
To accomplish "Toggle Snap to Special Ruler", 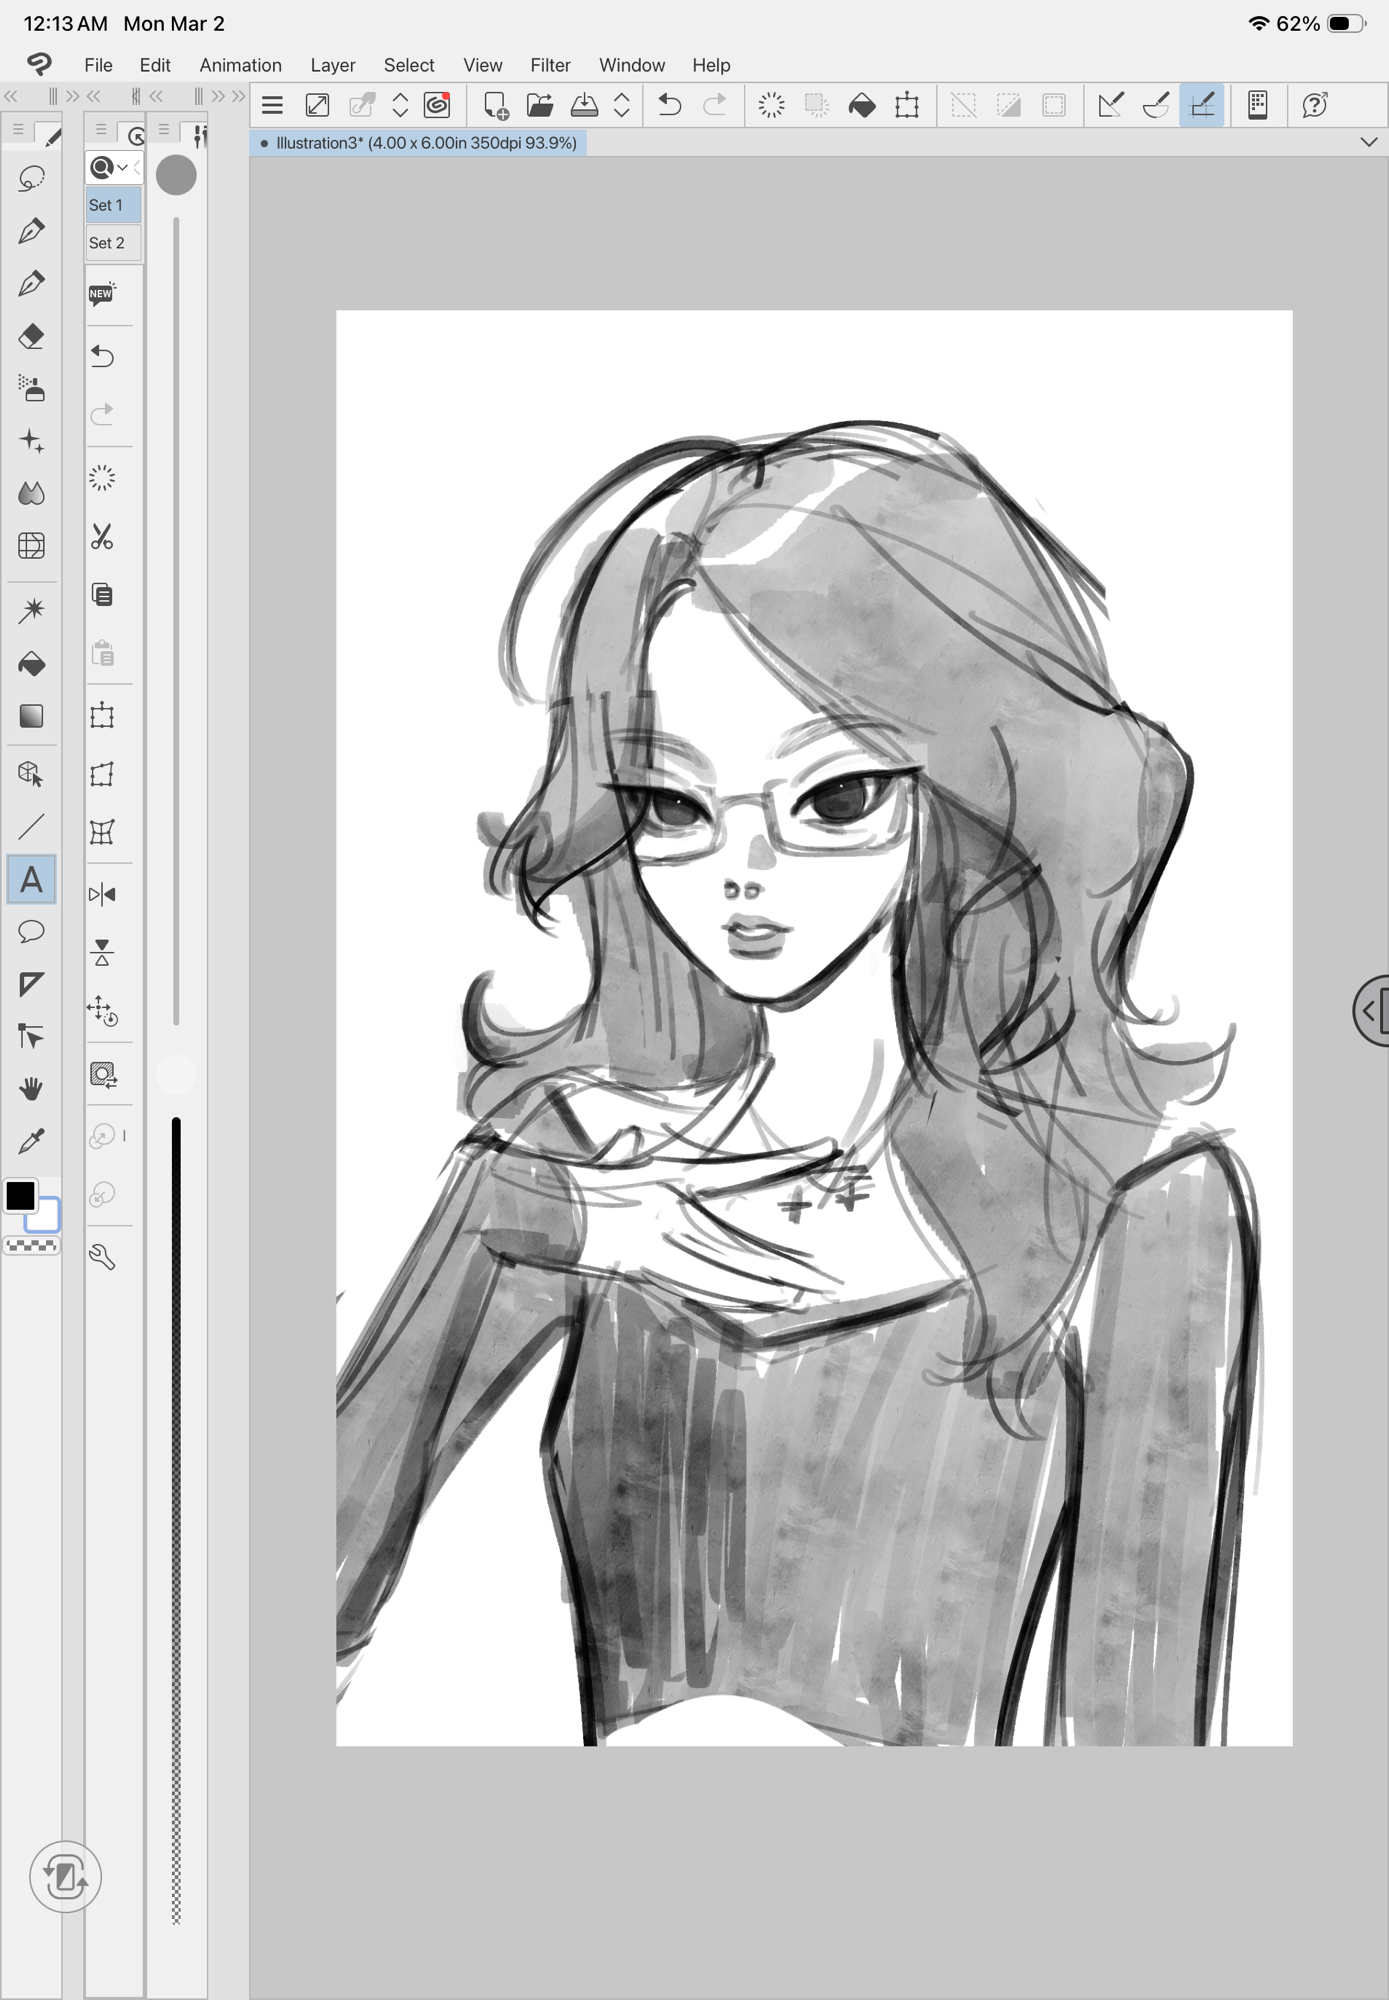I will 1156,105.
